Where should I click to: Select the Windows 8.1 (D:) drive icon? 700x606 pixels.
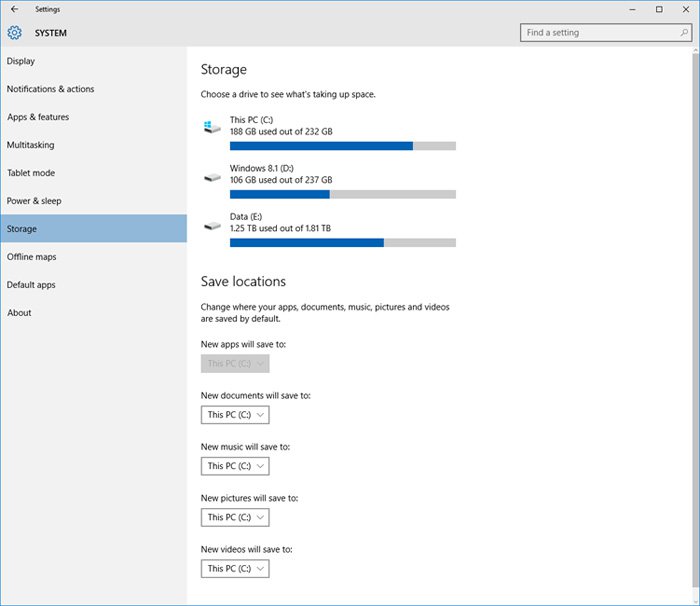(212, 177)
